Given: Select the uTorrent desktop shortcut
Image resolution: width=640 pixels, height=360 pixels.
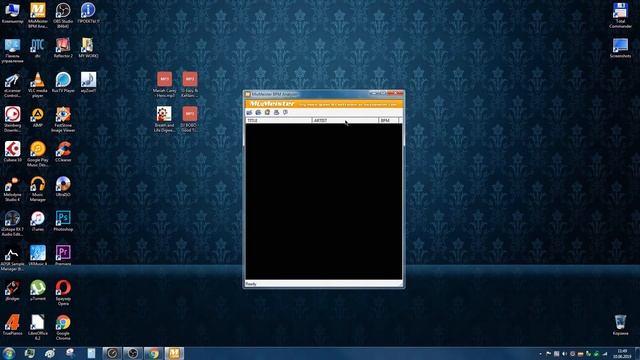Looking at the screenshot, I should [38, 290].
